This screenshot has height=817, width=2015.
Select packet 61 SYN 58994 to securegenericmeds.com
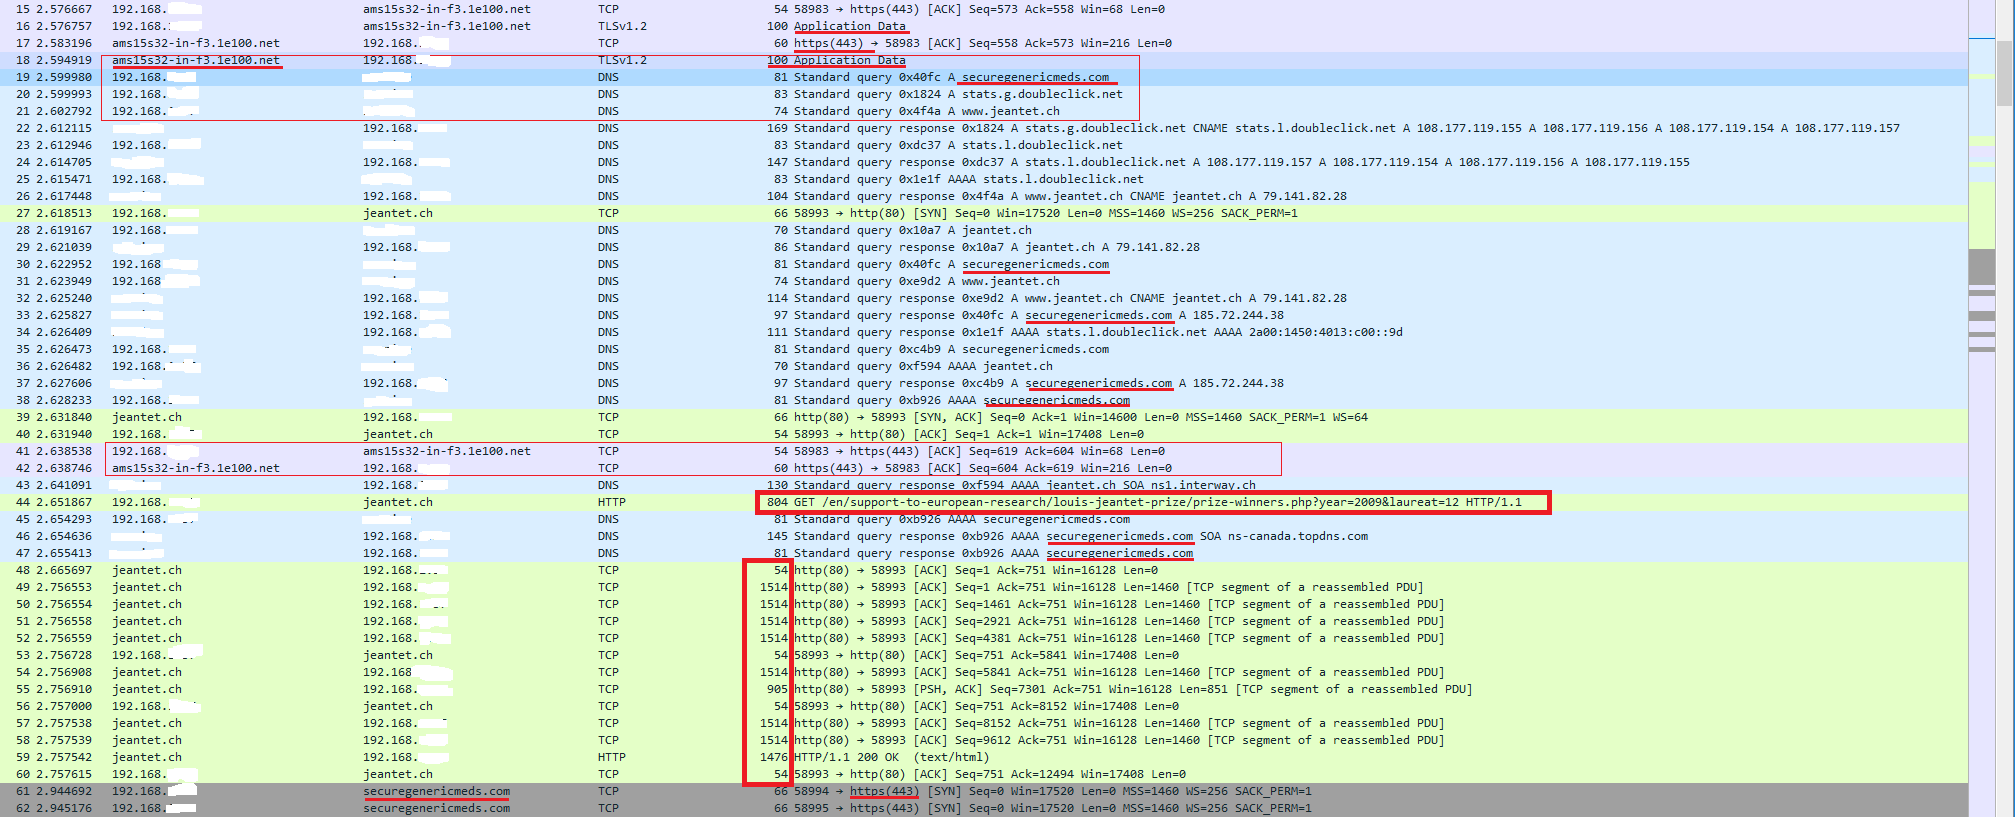pos(984,791)
